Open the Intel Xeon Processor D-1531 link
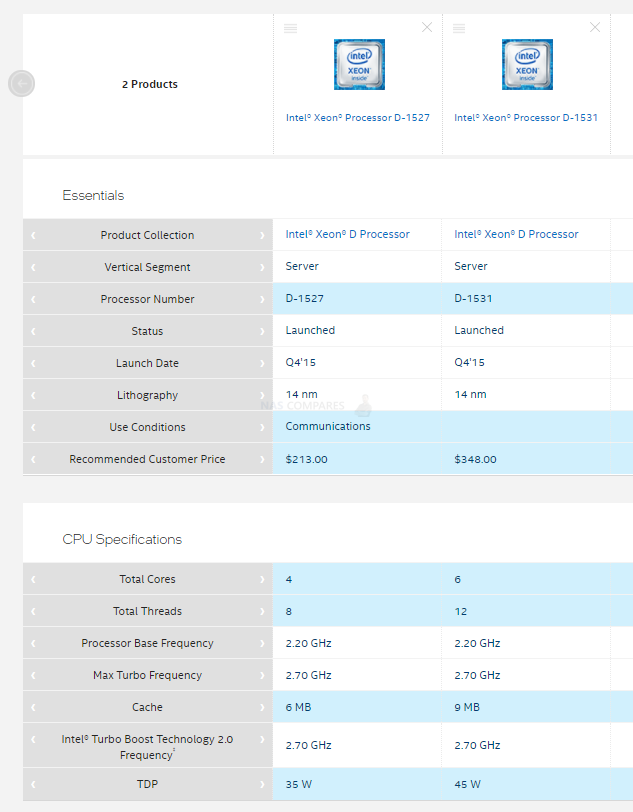 tap(526, 118)
